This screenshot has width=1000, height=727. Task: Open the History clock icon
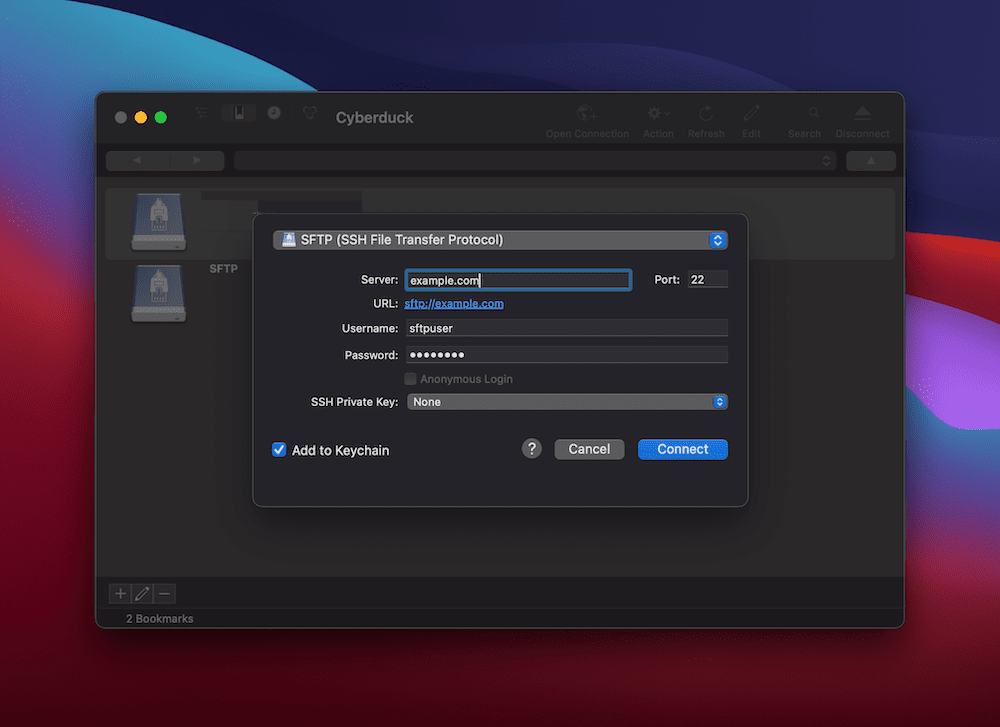click(274, 113)
